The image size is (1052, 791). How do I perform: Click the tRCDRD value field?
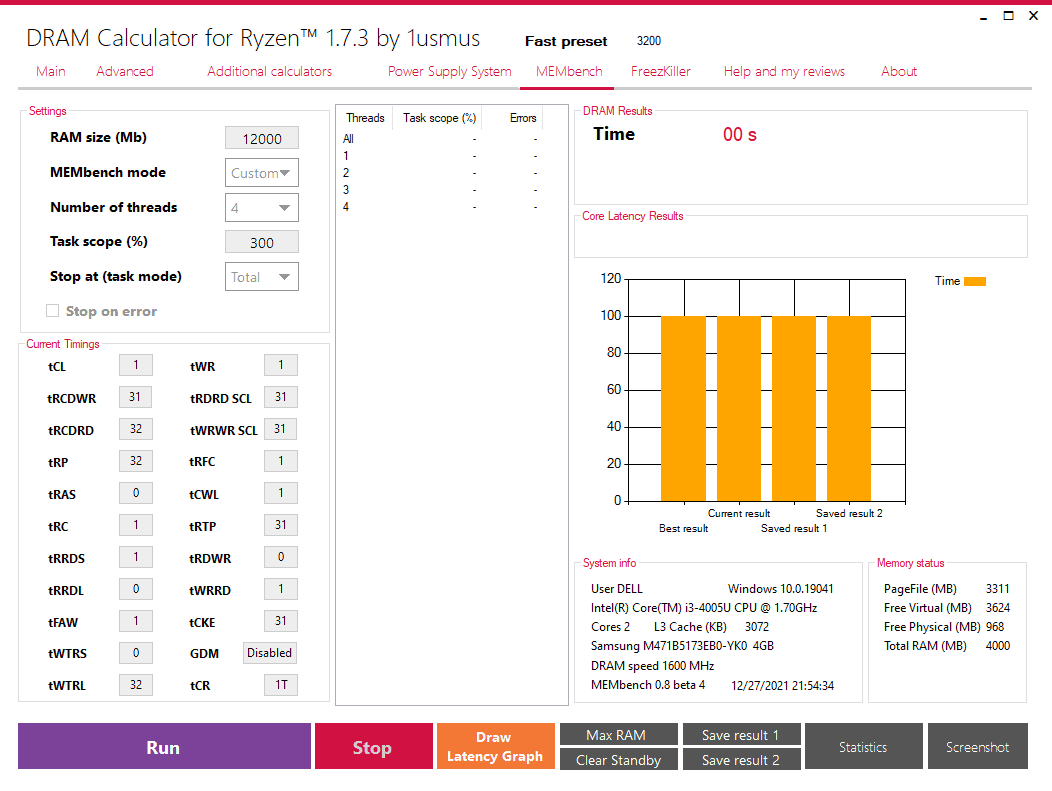[x=136, y=429]
